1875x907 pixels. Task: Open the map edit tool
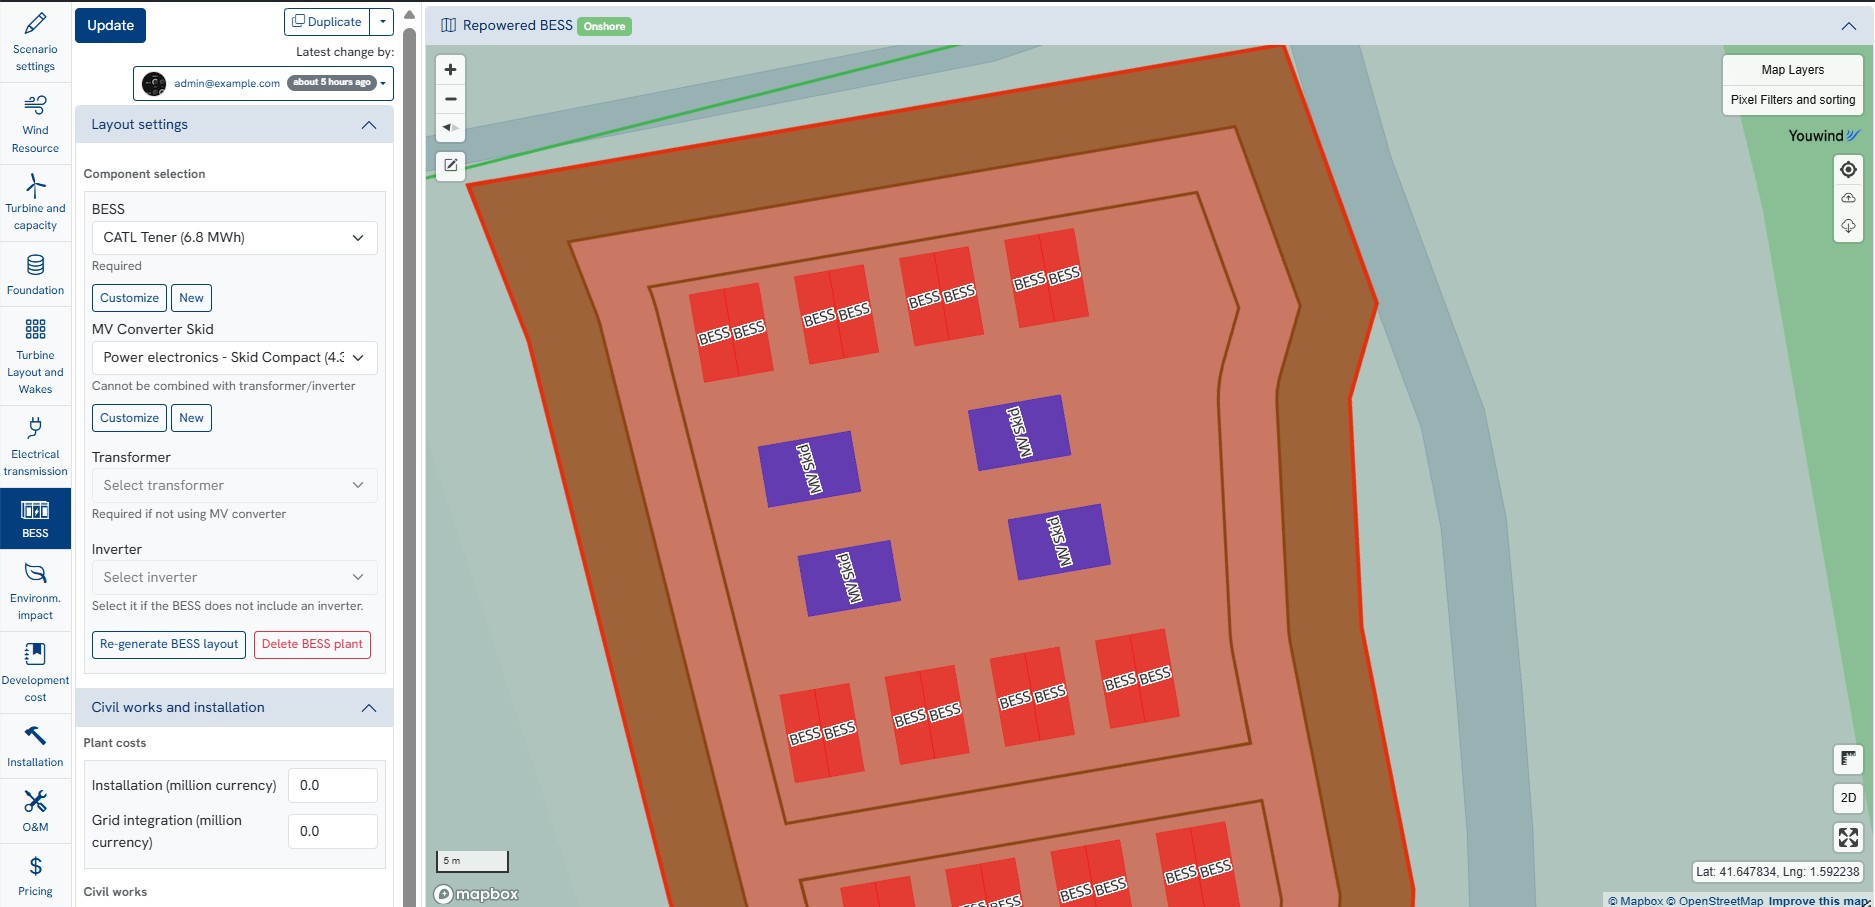[451, 165]
